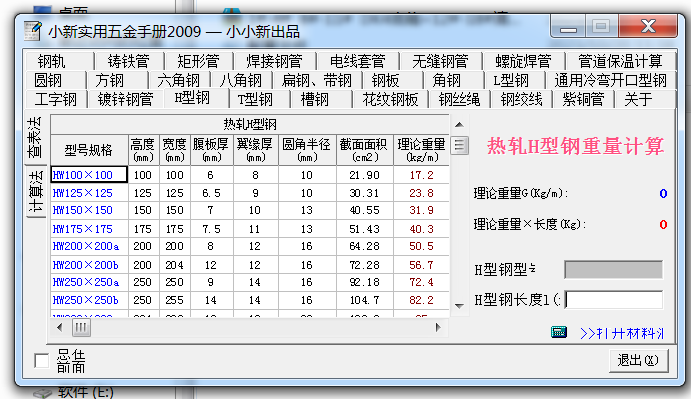Click the app notepad icon in title bar
Image resolution: width=691 pixels, height=399 pixels.
coord(33,31)
